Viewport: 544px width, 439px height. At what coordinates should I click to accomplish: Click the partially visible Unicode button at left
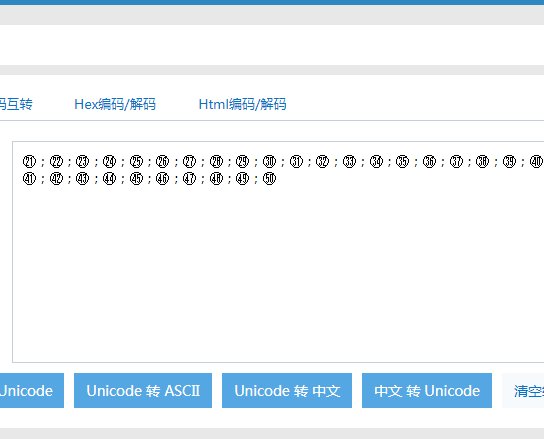click(x=32, y=390)
